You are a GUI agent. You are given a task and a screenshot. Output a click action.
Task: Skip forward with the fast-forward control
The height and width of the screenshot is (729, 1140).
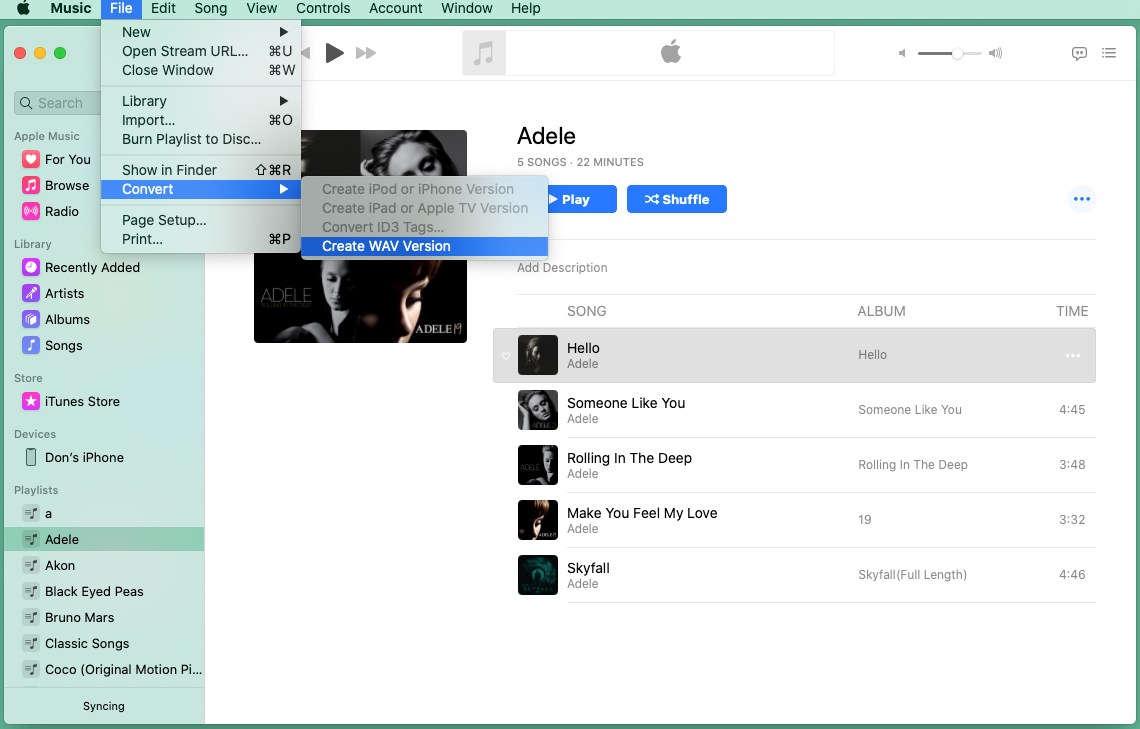click(x=366, y=53)
